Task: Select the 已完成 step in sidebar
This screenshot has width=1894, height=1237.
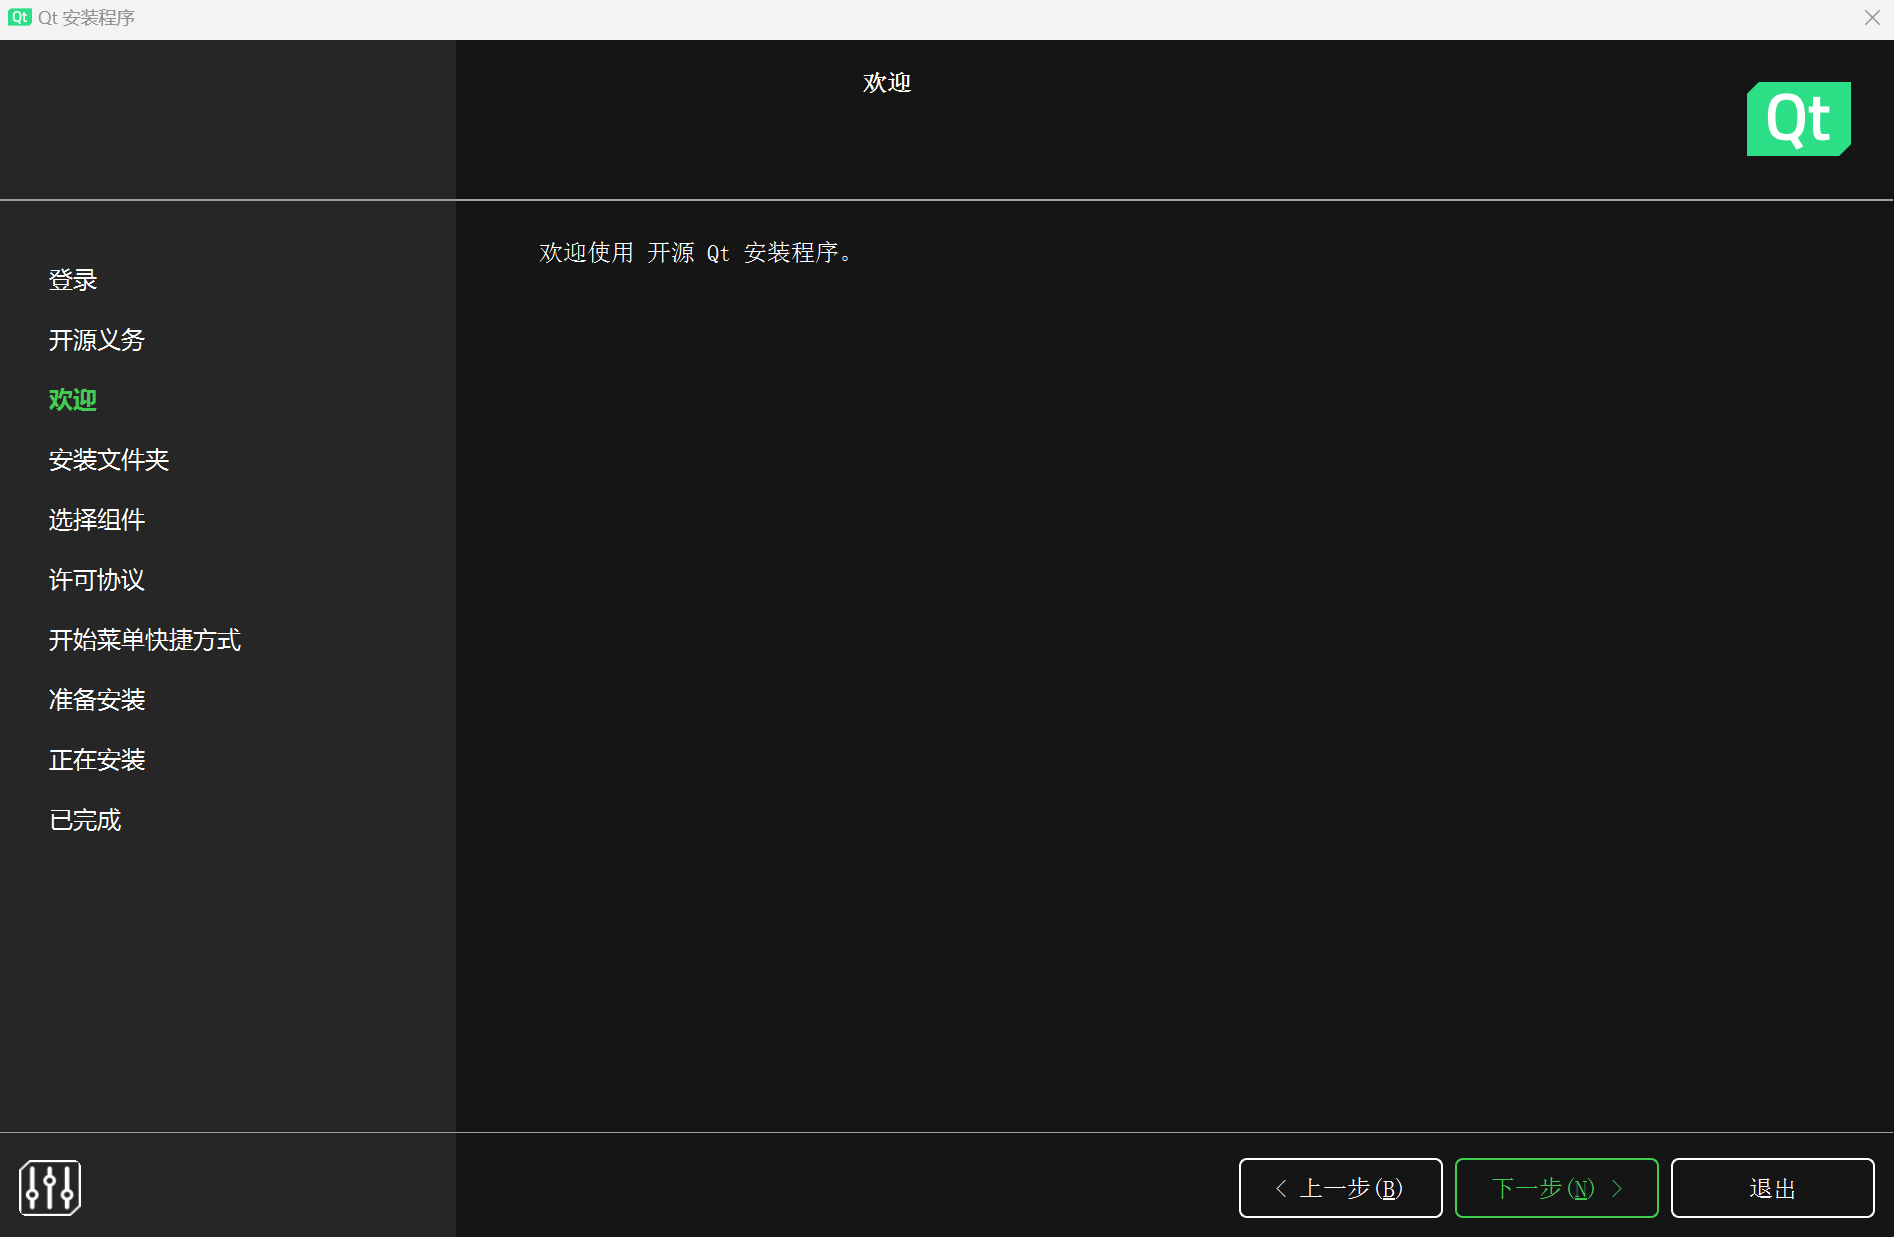Action: tap(85, 820)
